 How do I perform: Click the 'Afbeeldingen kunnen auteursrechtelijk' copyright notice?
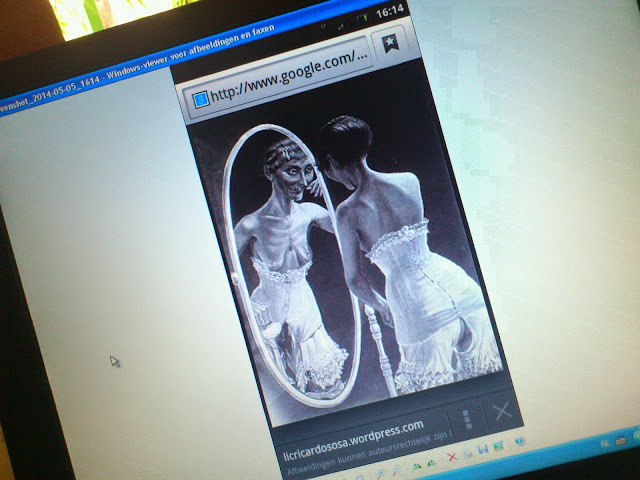(367, 454)
